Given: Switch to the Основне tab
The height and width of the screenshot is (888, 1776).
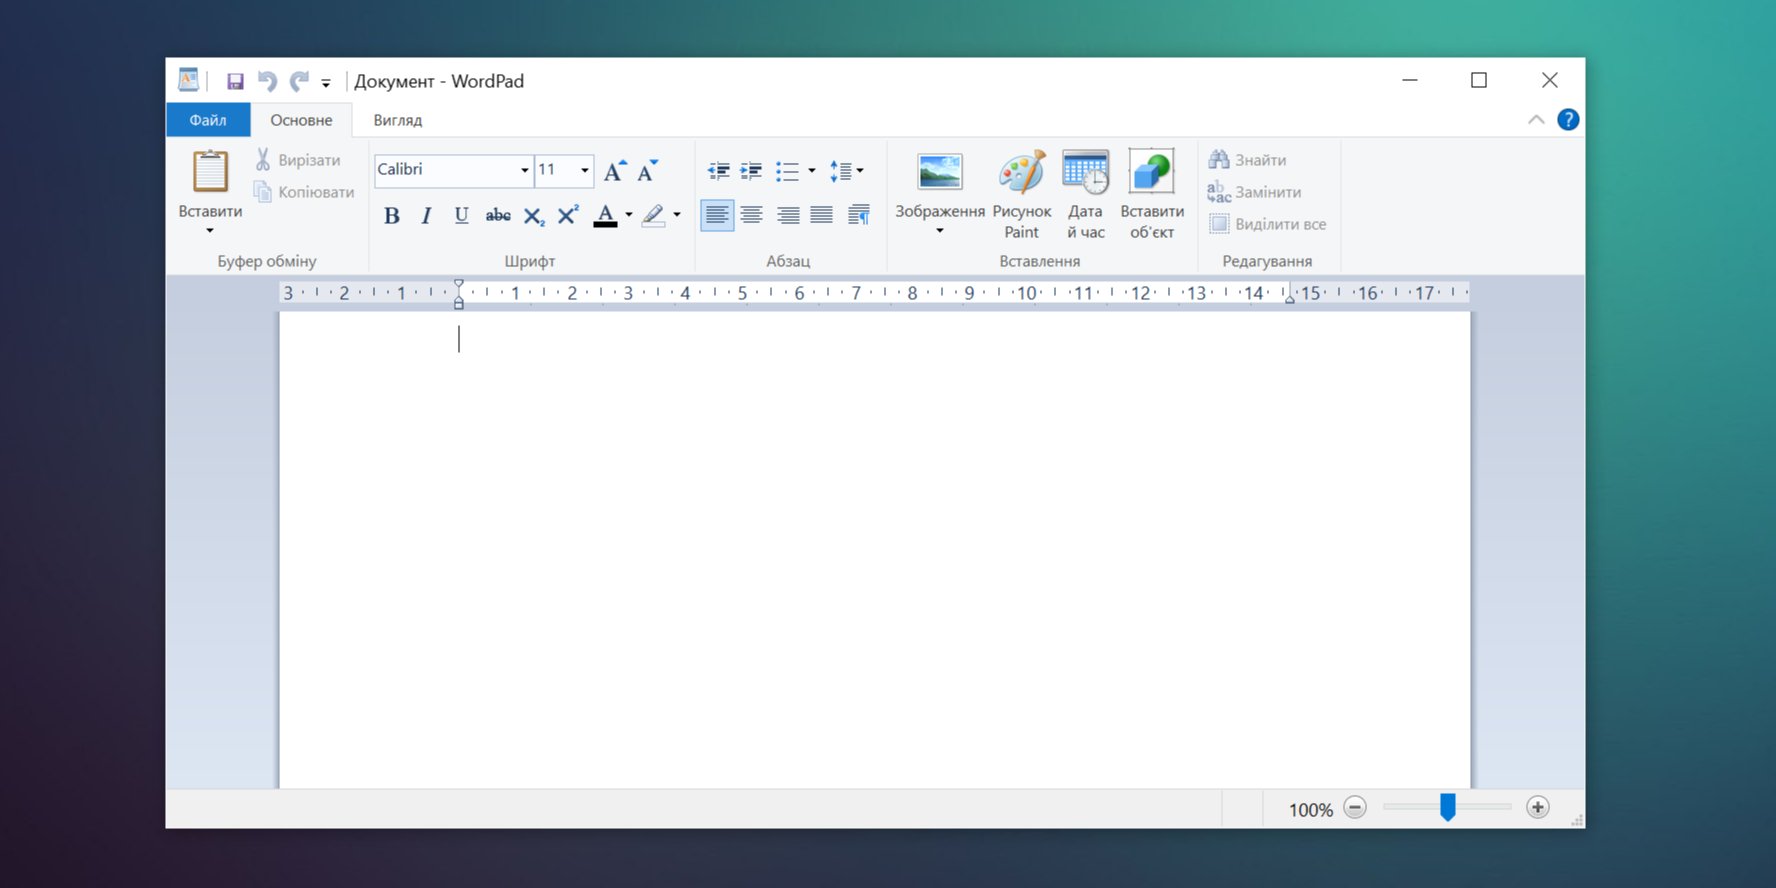Looking at the screenshot, I should pos(301,120).
